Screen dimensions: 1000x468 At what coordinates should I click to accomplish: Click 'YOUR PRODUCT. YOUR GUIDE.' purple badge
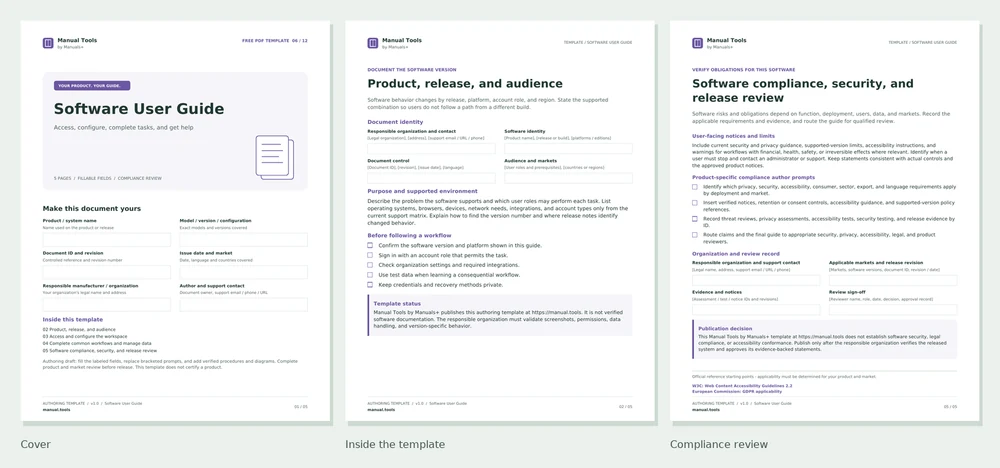[x=92, y=85]
